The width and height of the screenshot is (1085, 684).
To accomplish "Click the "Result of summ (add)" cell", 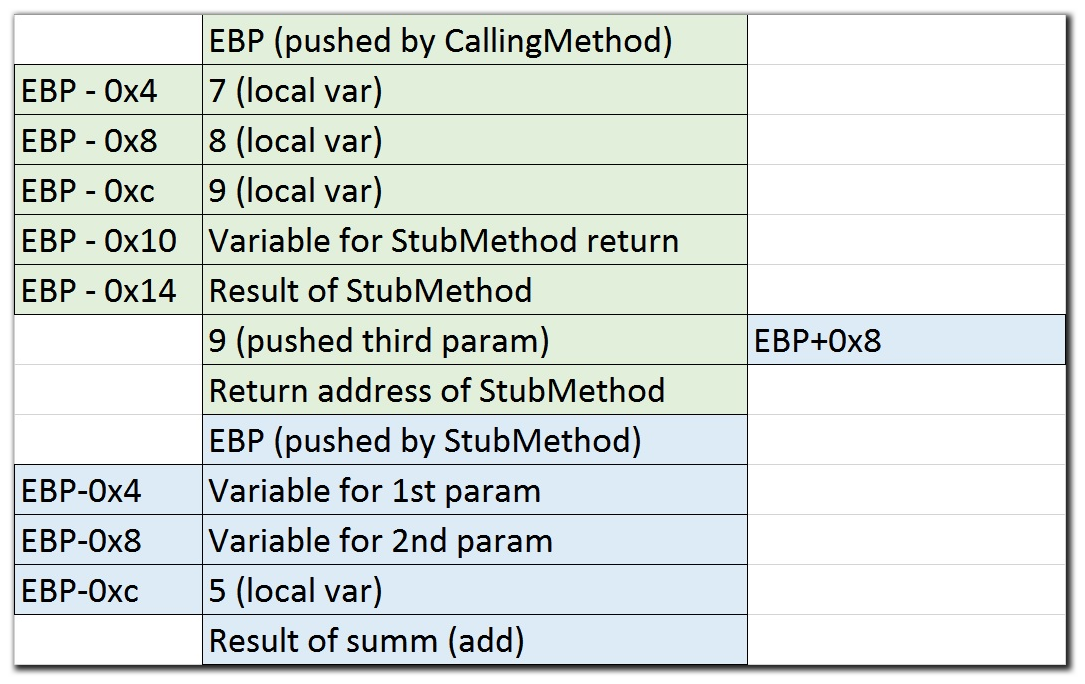I will pyautogui.click(x=474, y=640).
